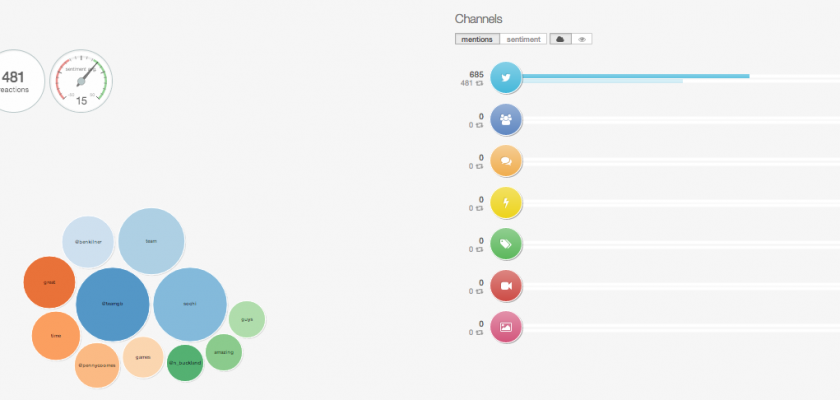Click the red video channel icon
This screenshot has width=840, height=400.
(507, 286)
